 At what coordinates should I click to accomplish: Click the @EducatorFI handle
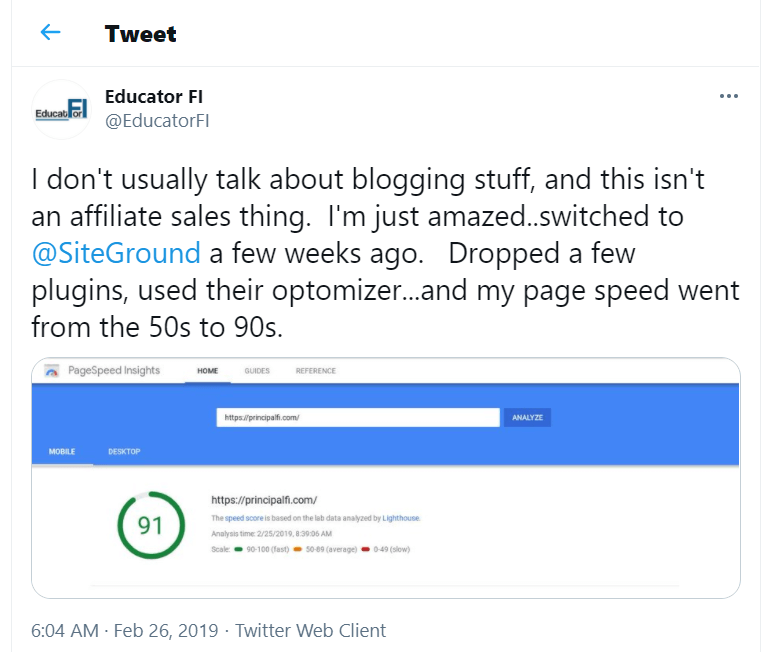(157, 120)
